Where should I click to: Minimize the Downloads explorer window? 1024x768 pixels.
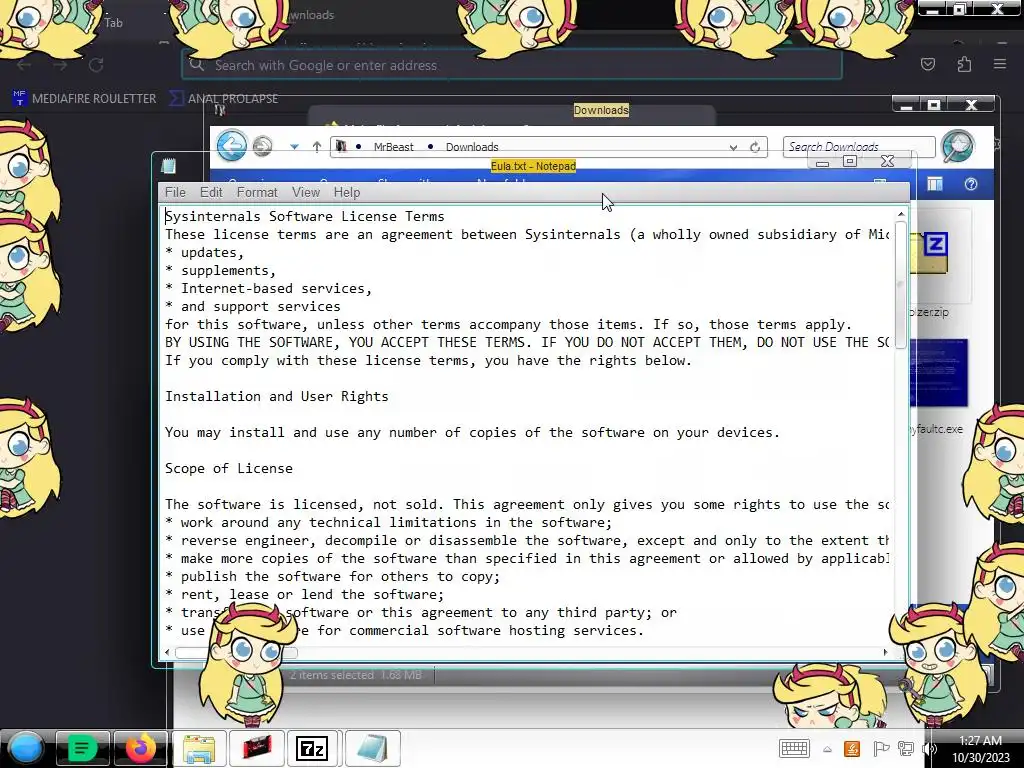[x=906, y=106]
